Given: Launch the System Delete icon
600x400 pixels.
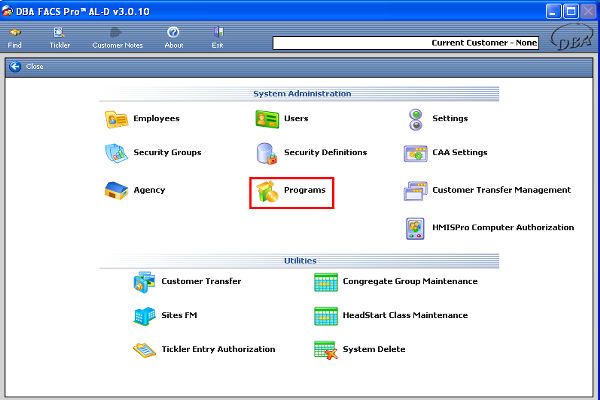Looking at the screenshot, I should (x=326, y=350).
